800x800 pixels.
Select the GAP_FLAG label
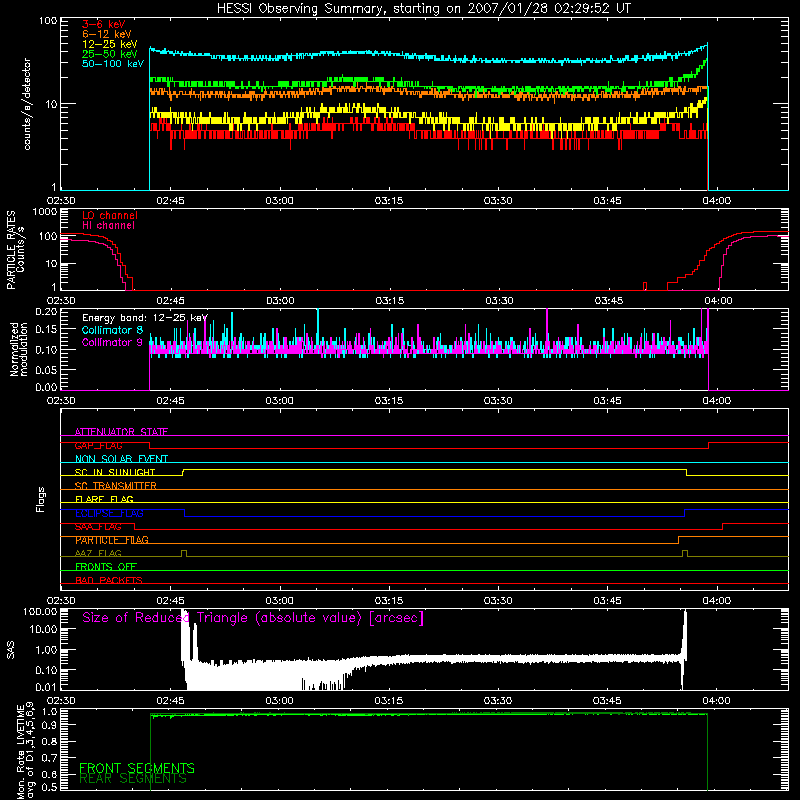tap(98, 445)
